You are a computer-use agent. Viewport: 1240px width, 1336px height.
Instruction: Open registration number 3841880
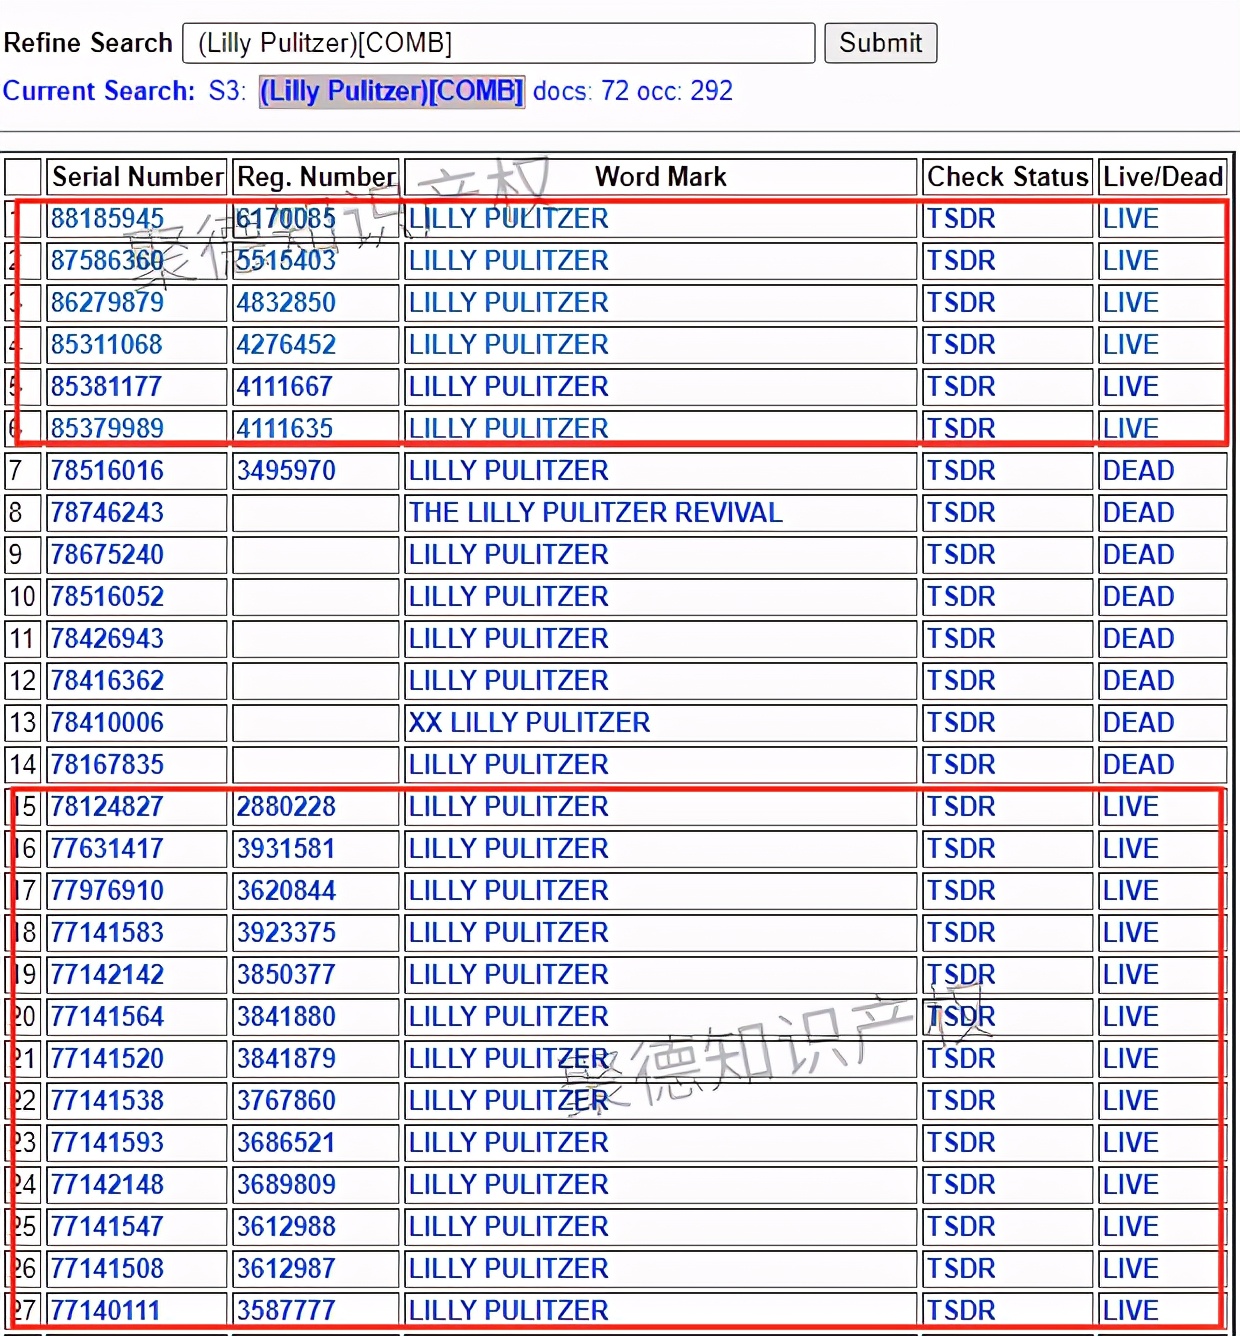pos(286,1016)
